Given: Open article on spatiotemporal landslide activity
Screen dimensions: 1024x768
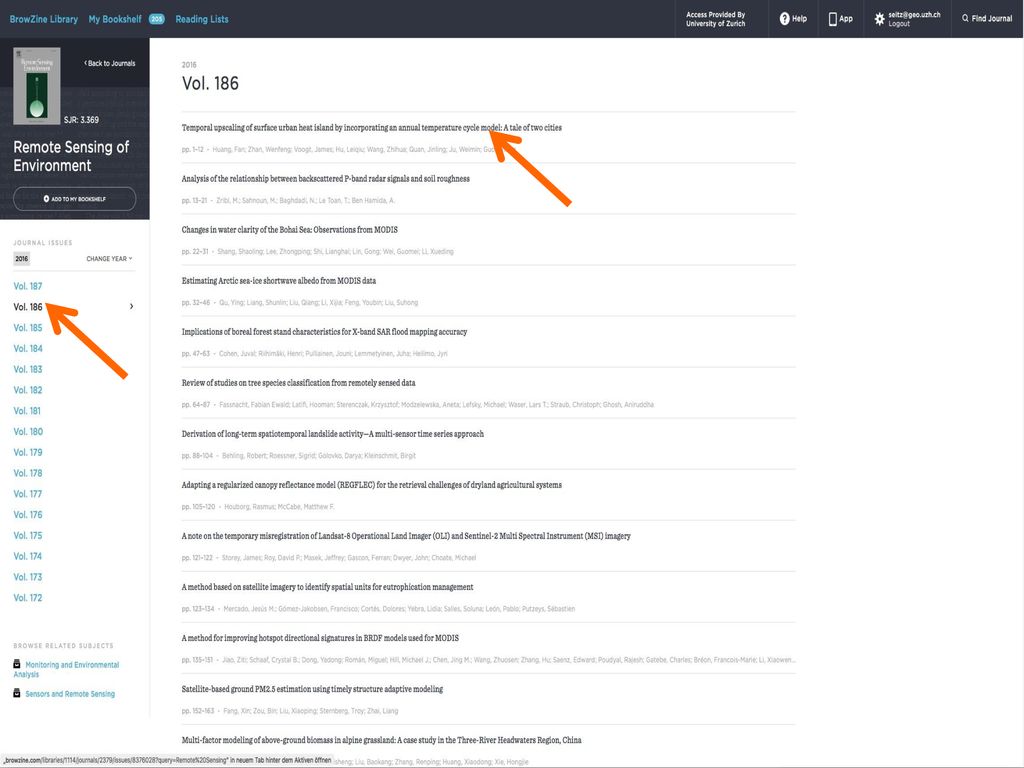Looking at the screenshot, I should pyautogui.click(x=332, y=434).
